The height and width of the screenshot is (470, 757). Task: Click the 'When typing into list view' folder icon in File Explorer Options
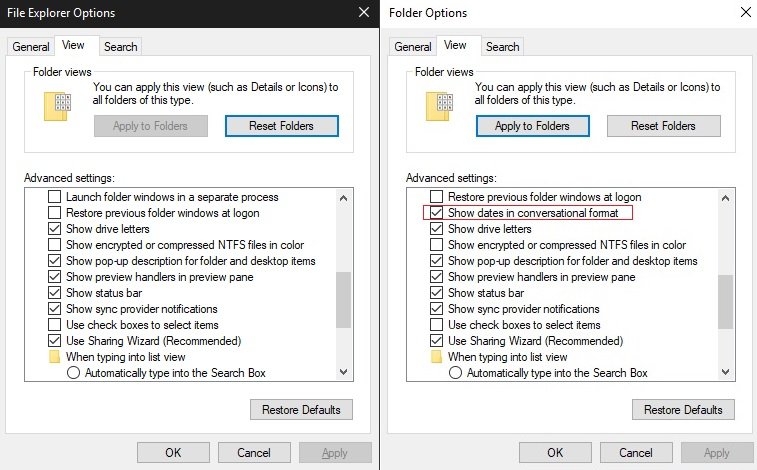click(55, 357)
